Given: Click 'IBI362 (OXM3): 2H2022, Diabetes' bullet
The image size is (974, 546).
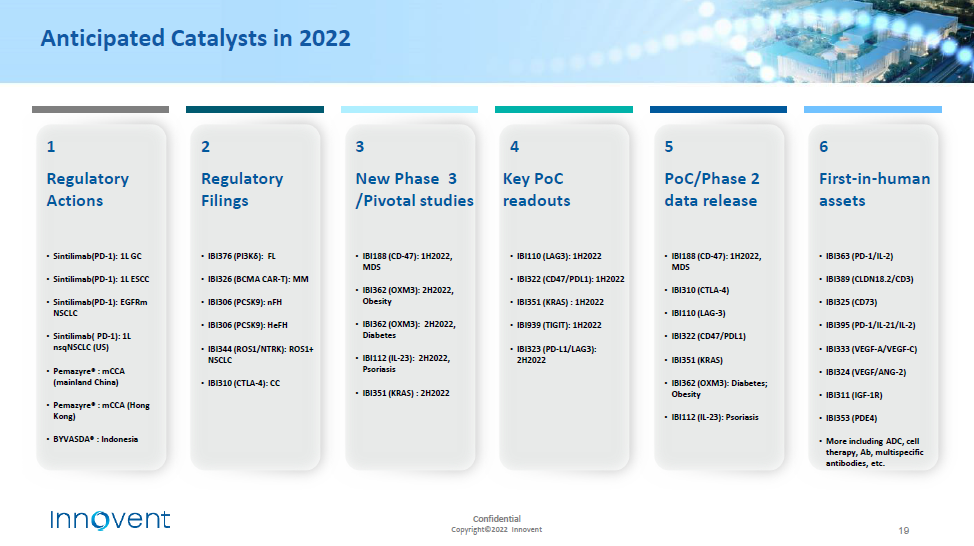Looking at the screenshot, I should click(409, 330).
